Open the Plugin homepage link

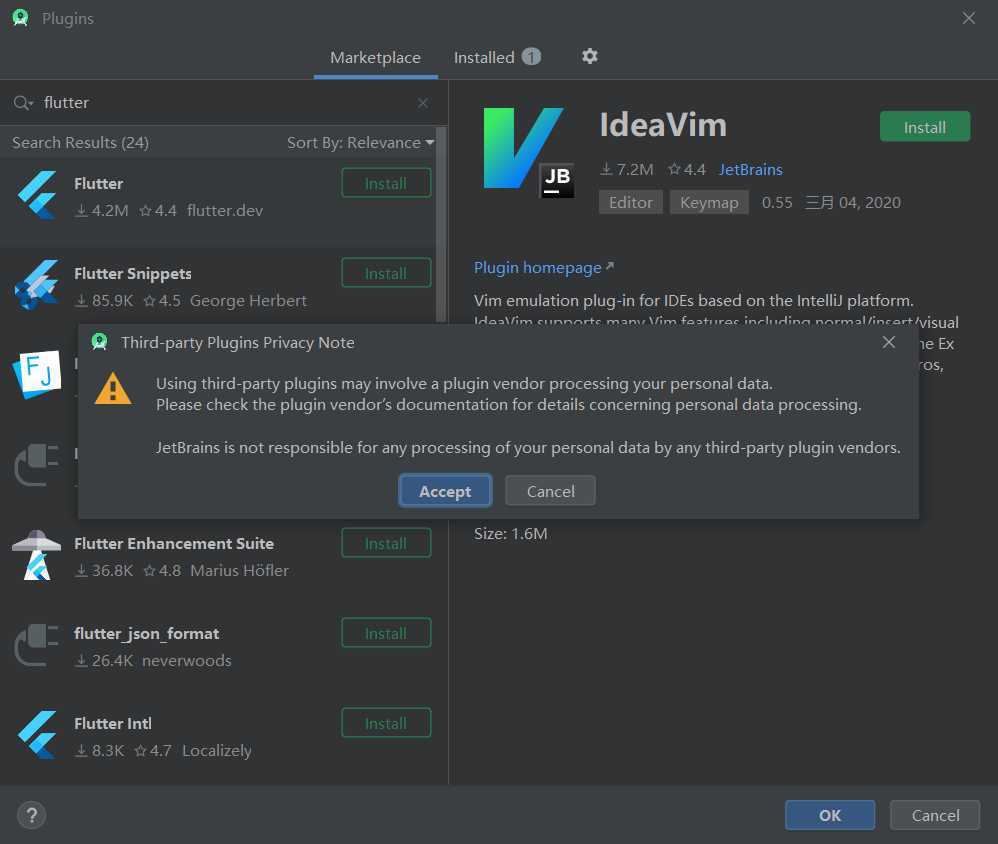coord(544,267)
